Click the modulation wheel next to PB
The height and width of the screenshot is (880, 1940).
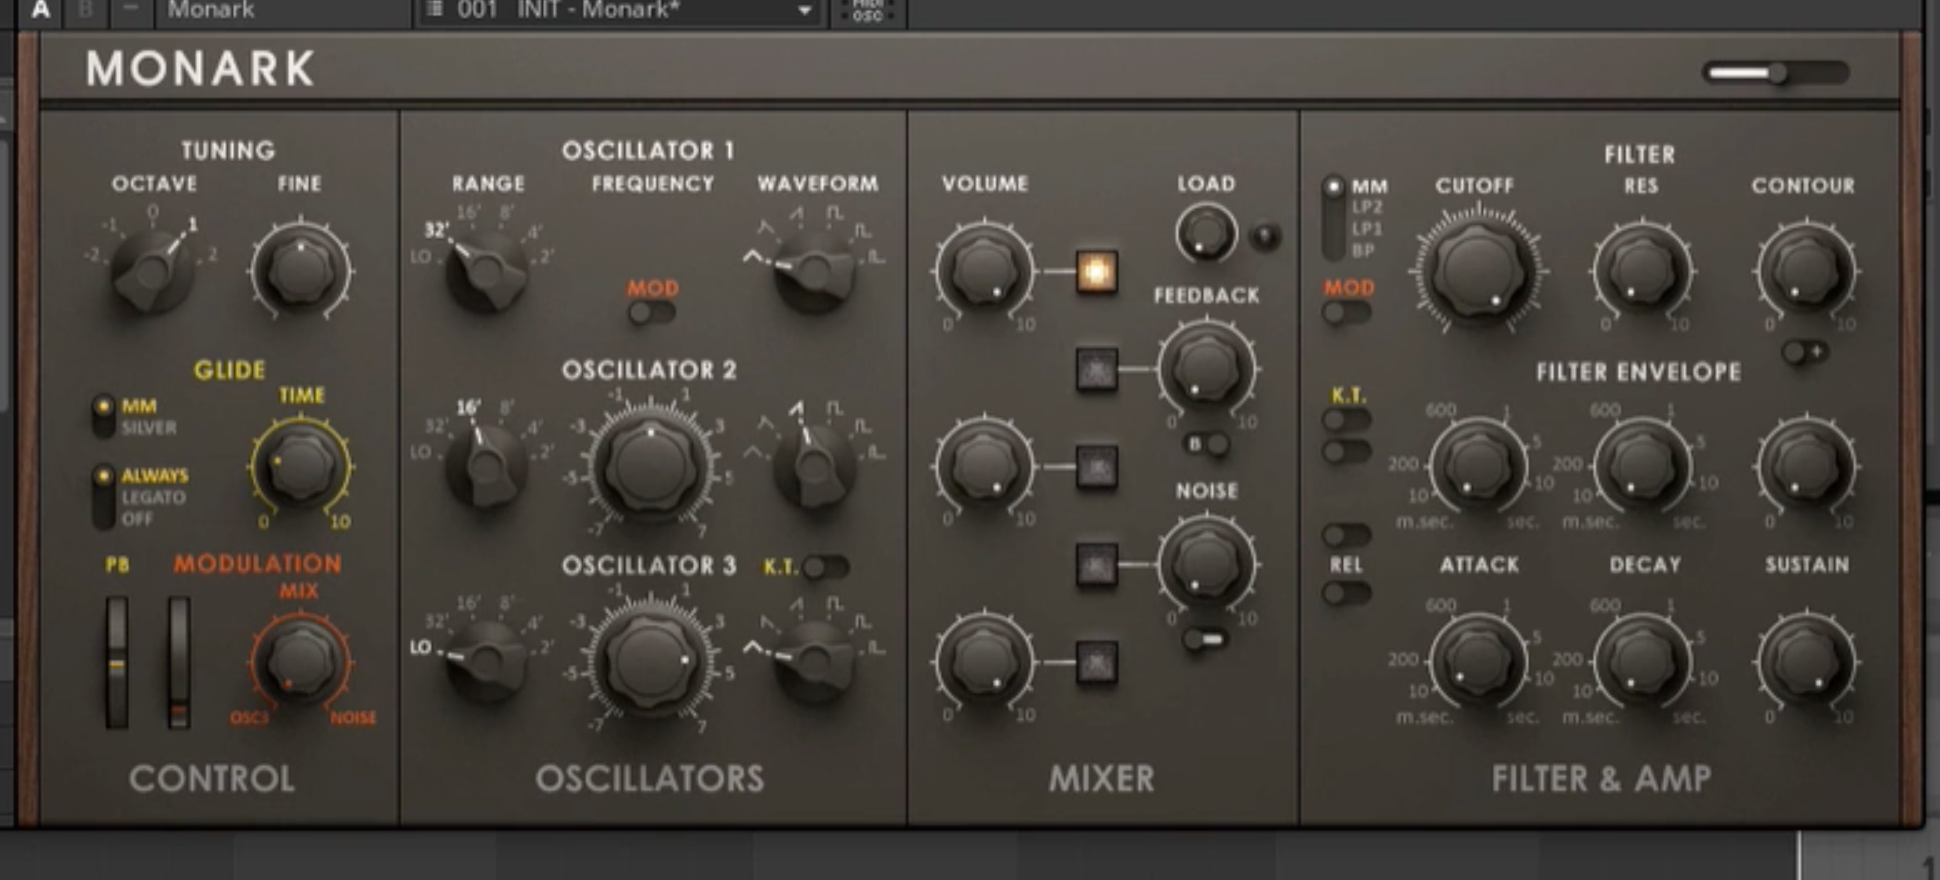point(179,663)
